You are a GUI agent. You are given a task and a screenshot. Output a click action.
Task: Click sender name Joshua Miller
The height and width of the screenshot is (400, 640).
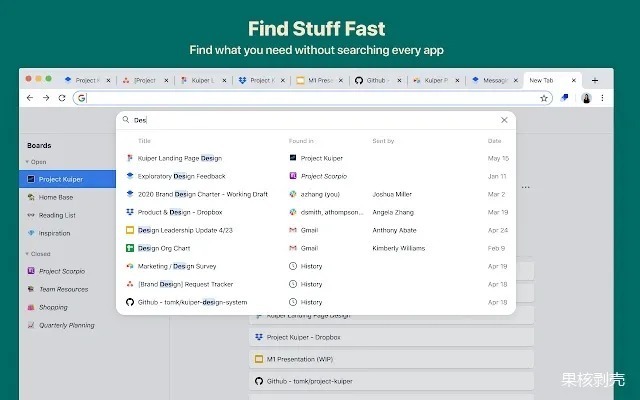(392, 194)
